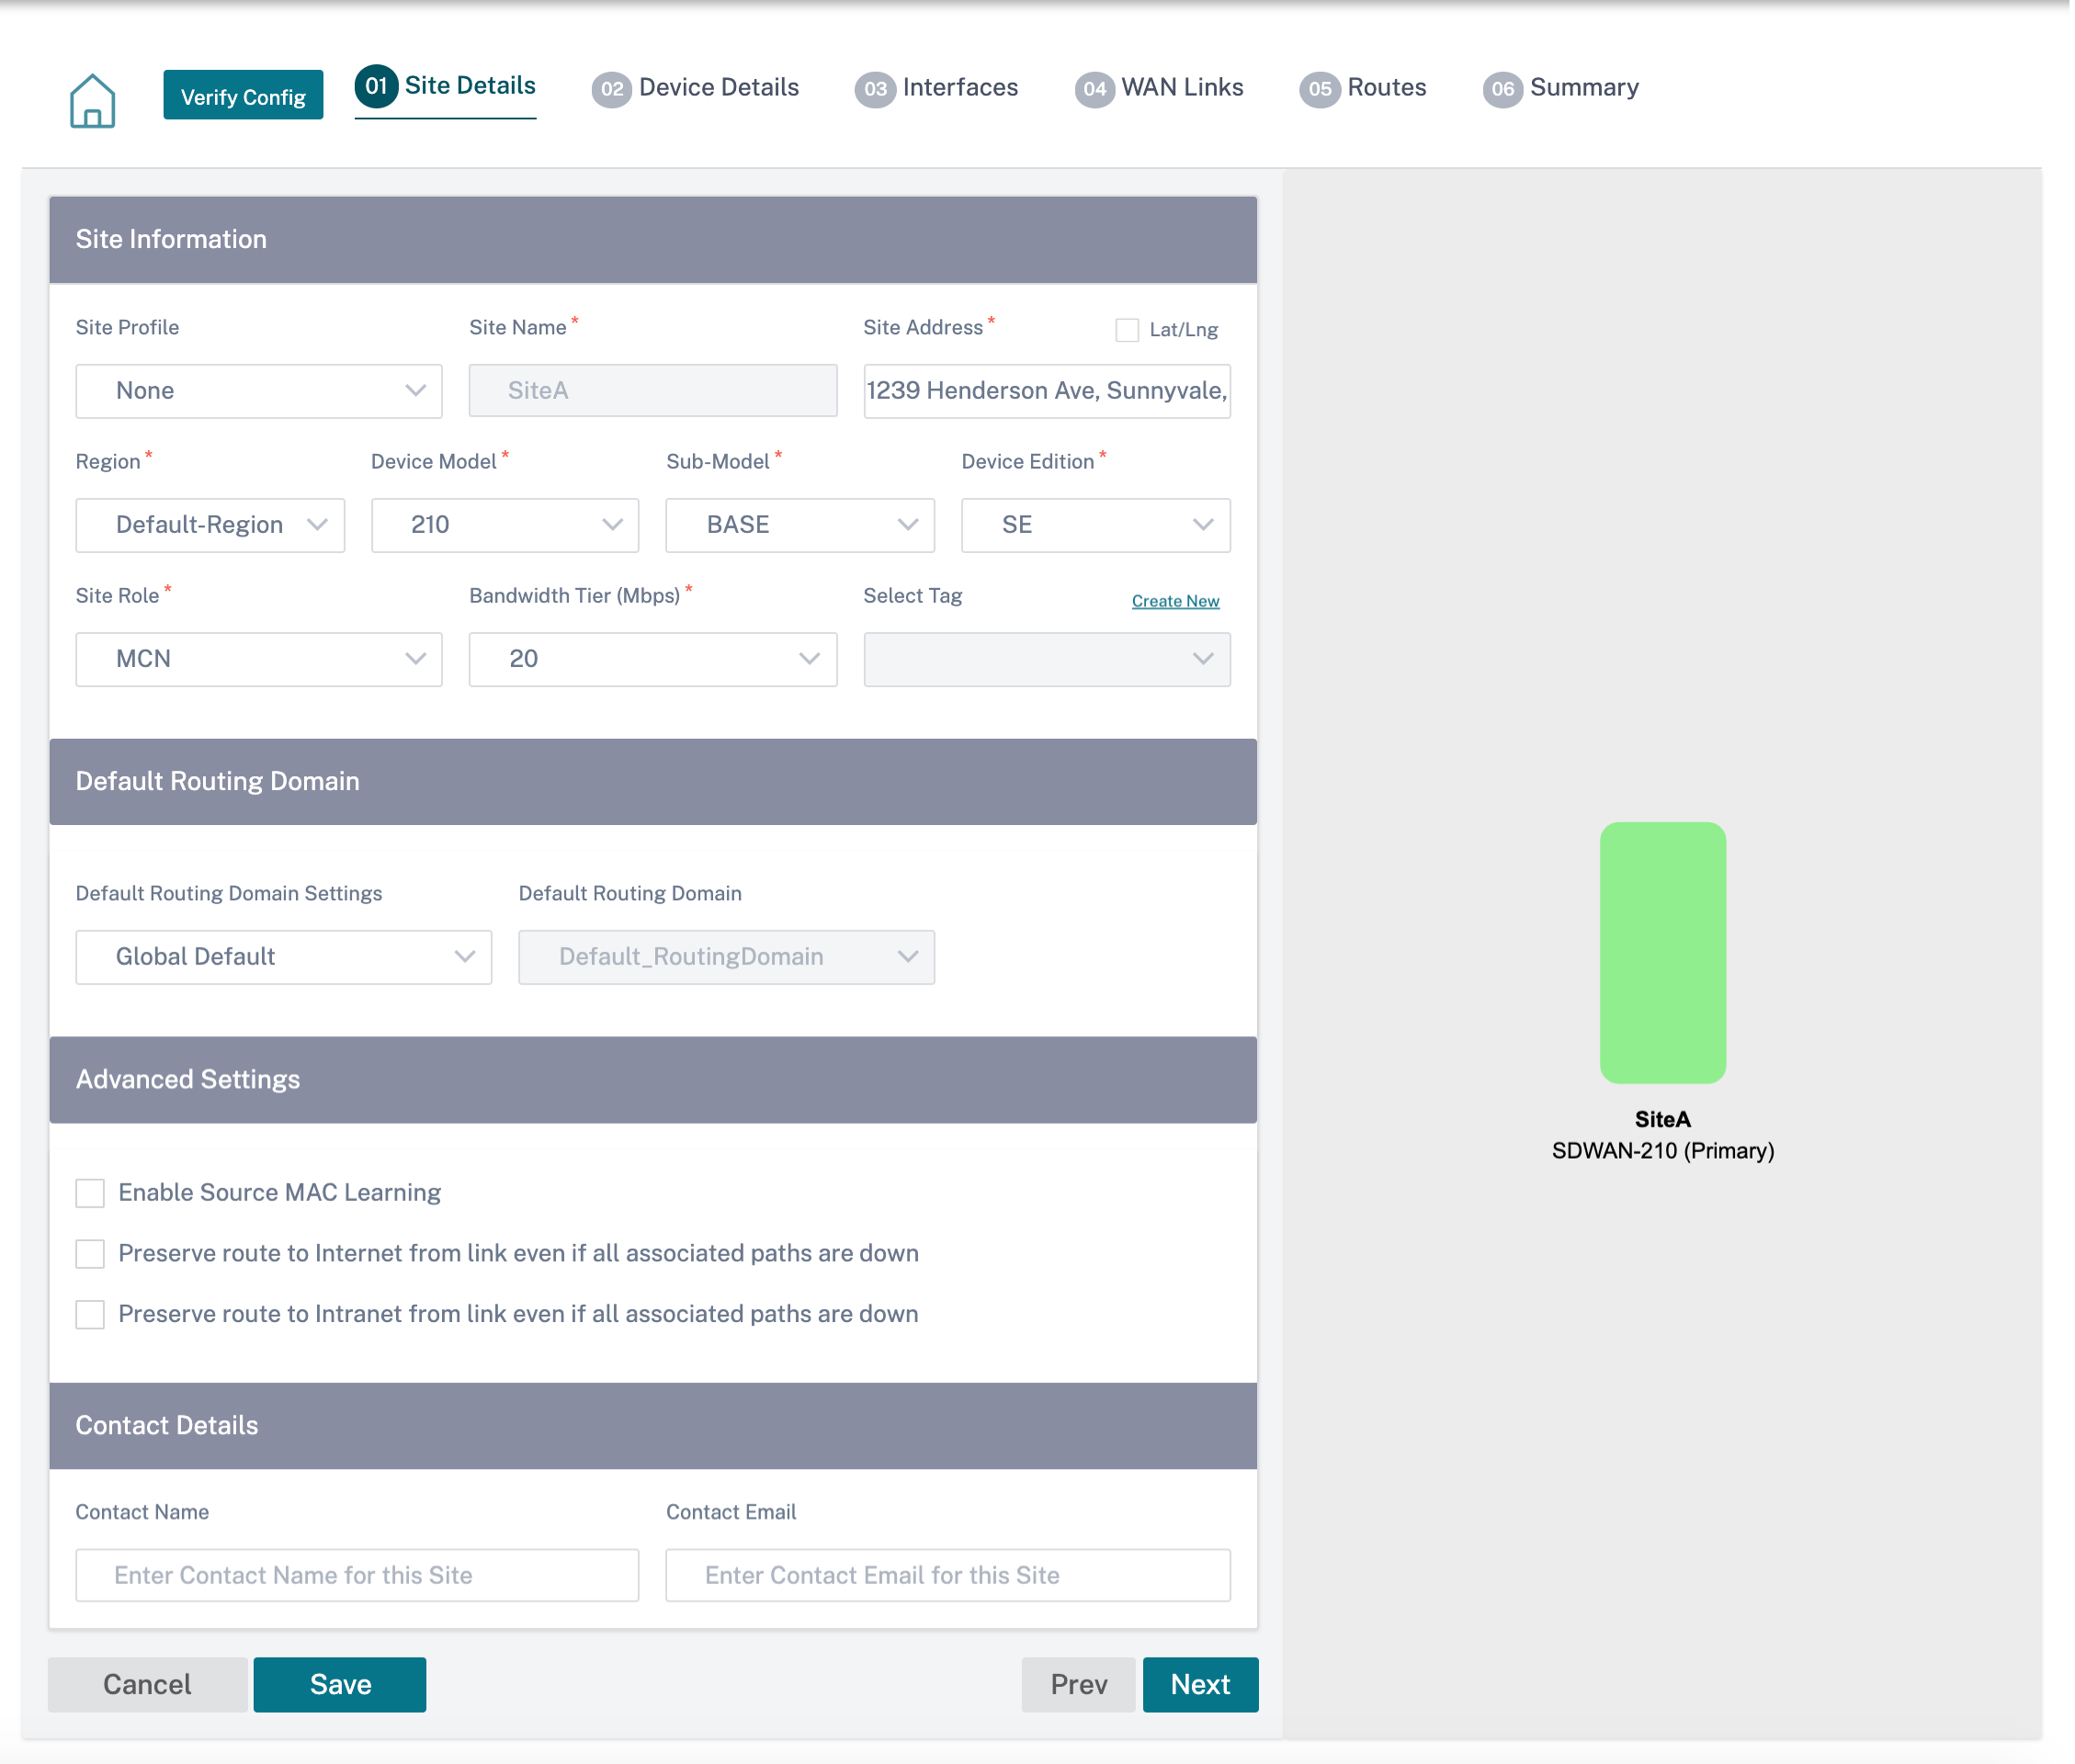Click the Save button
This screenshot has width=2075, height=1764.
(340, 1684)
